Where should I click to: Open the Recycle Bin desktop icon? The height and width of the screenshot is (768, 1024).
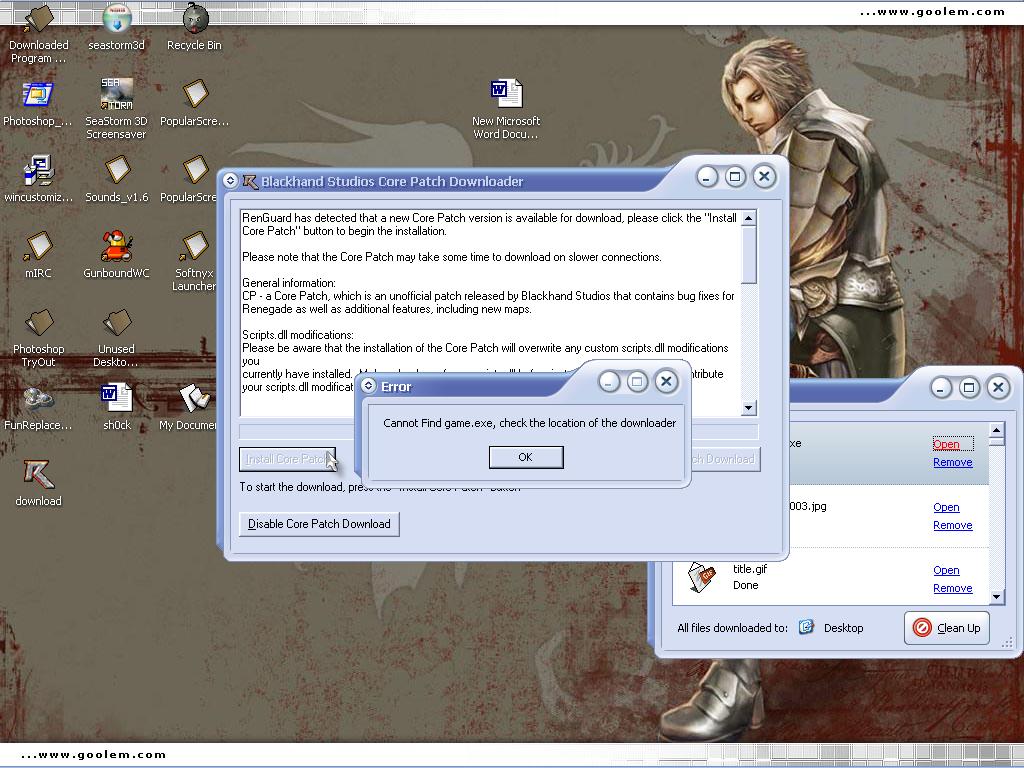click(195, 18)
